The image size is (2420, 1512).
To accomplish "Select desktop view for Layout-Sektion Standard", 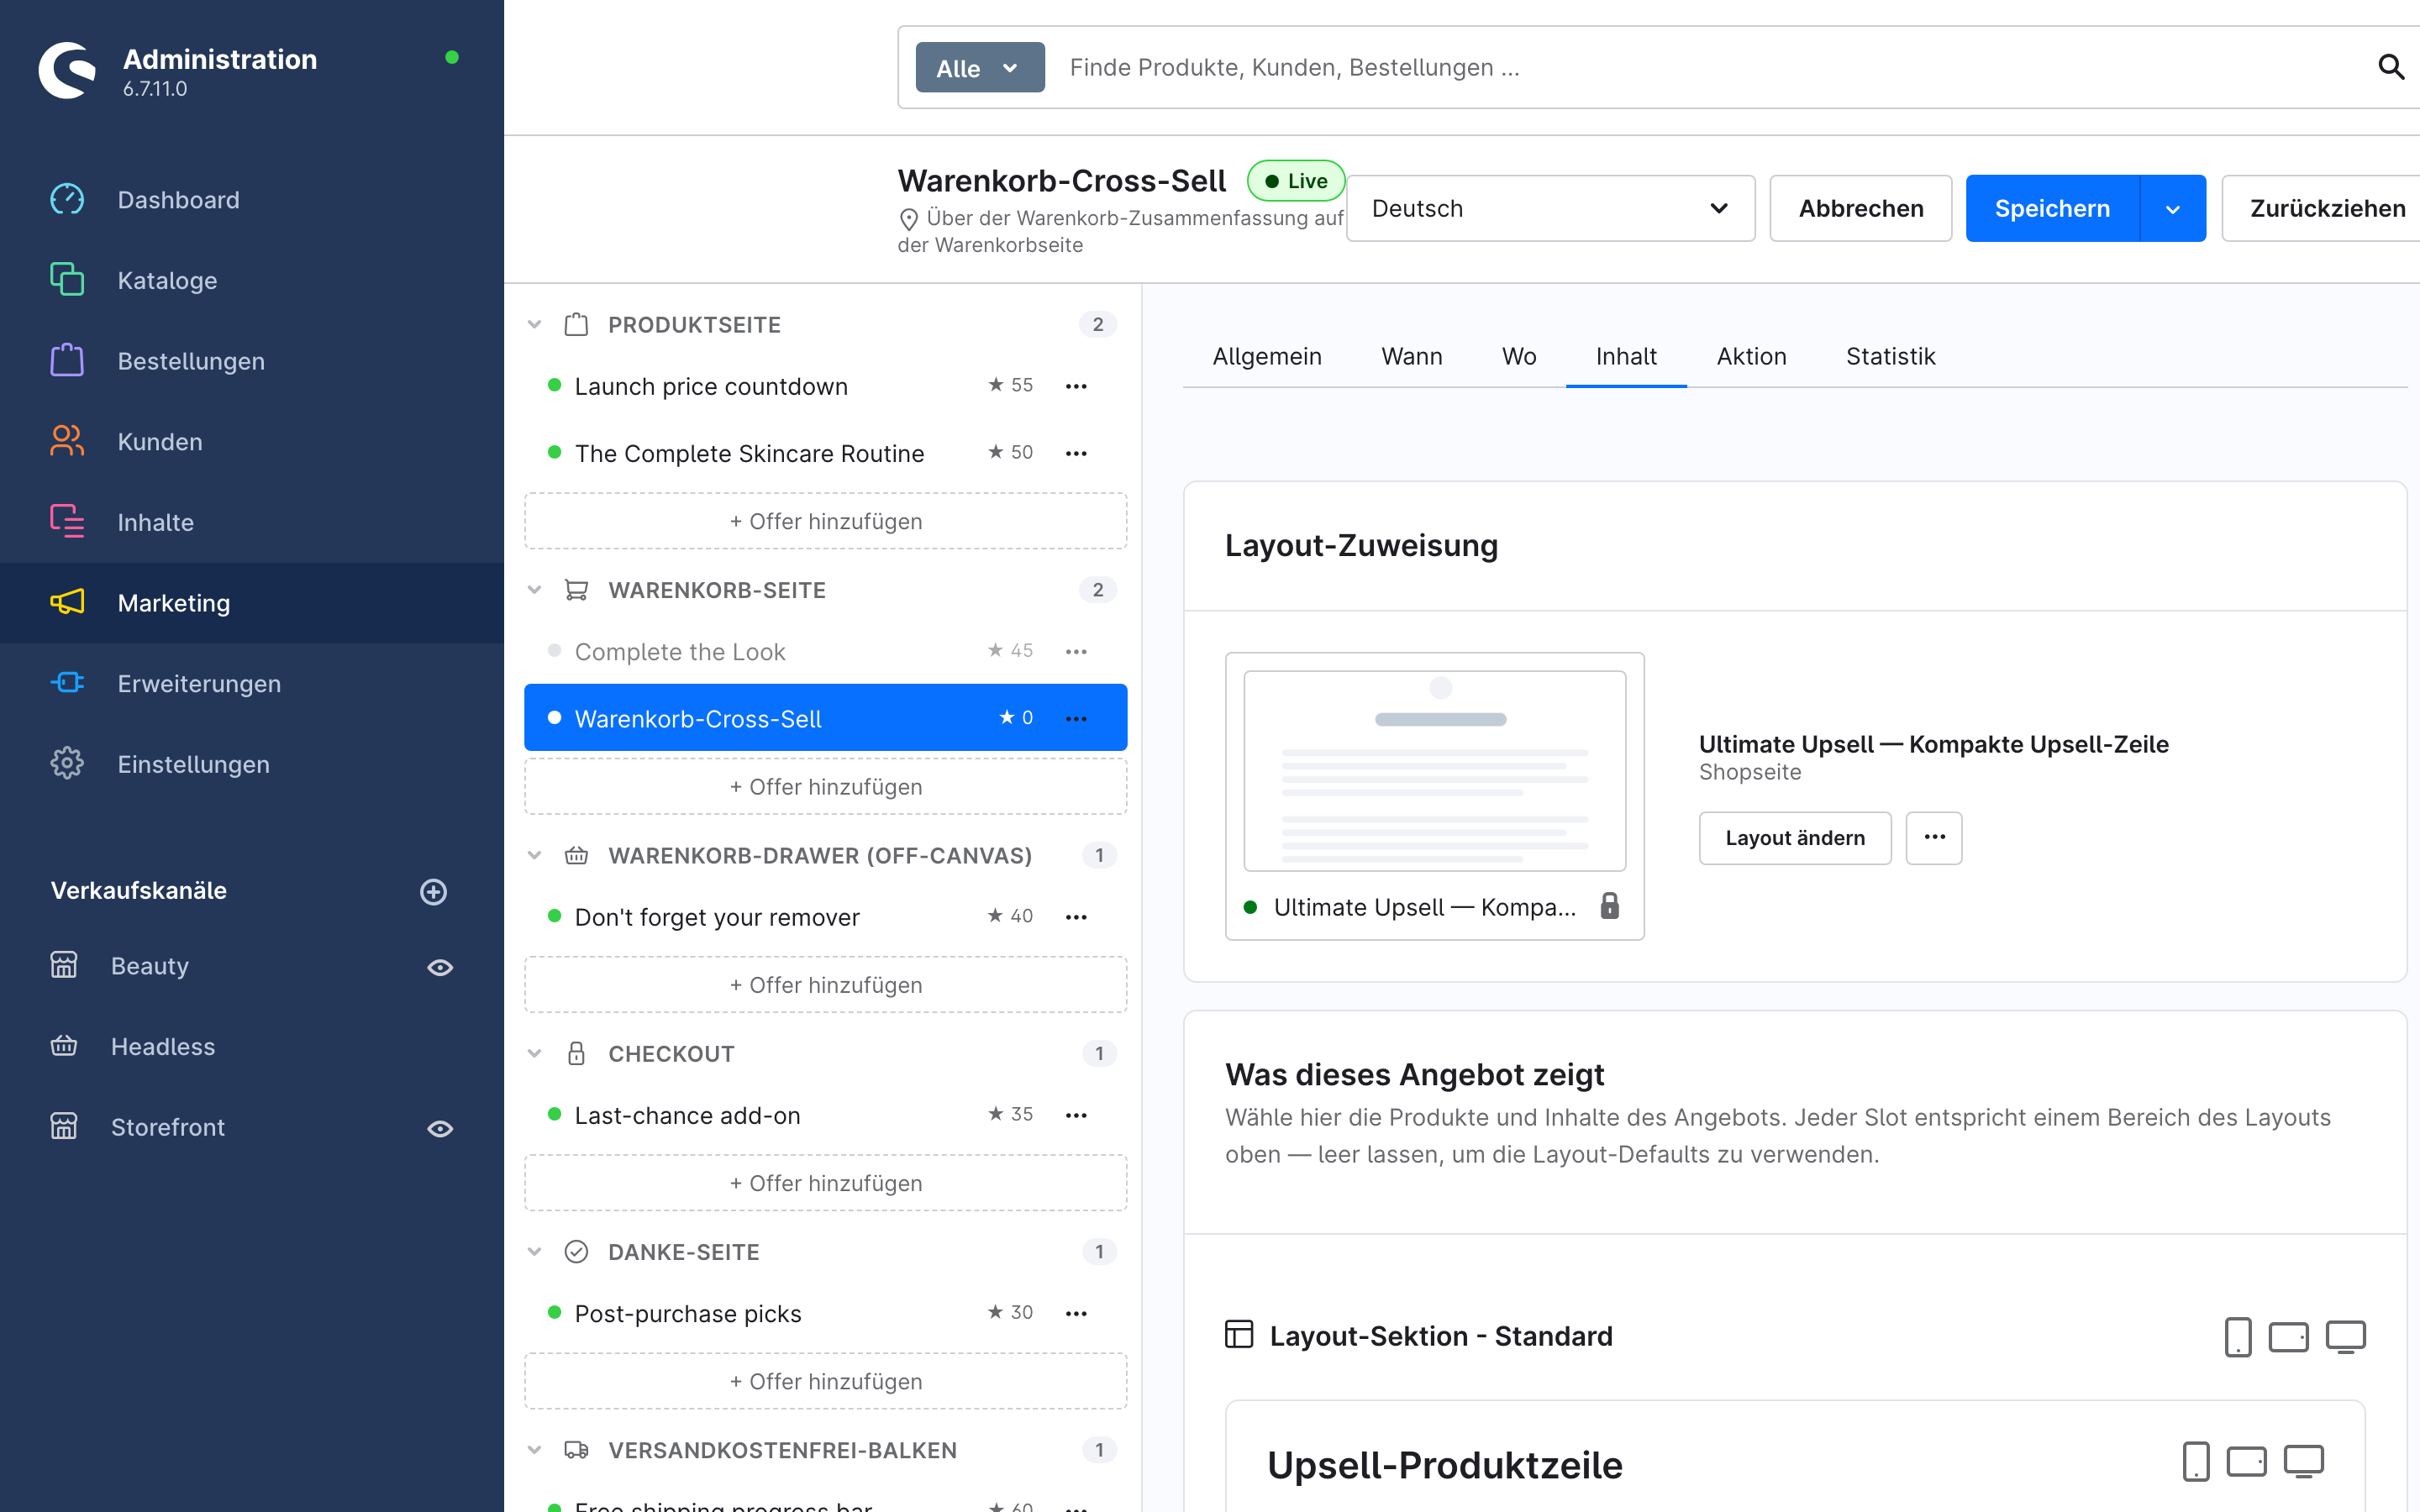I will [2345, 1336].
